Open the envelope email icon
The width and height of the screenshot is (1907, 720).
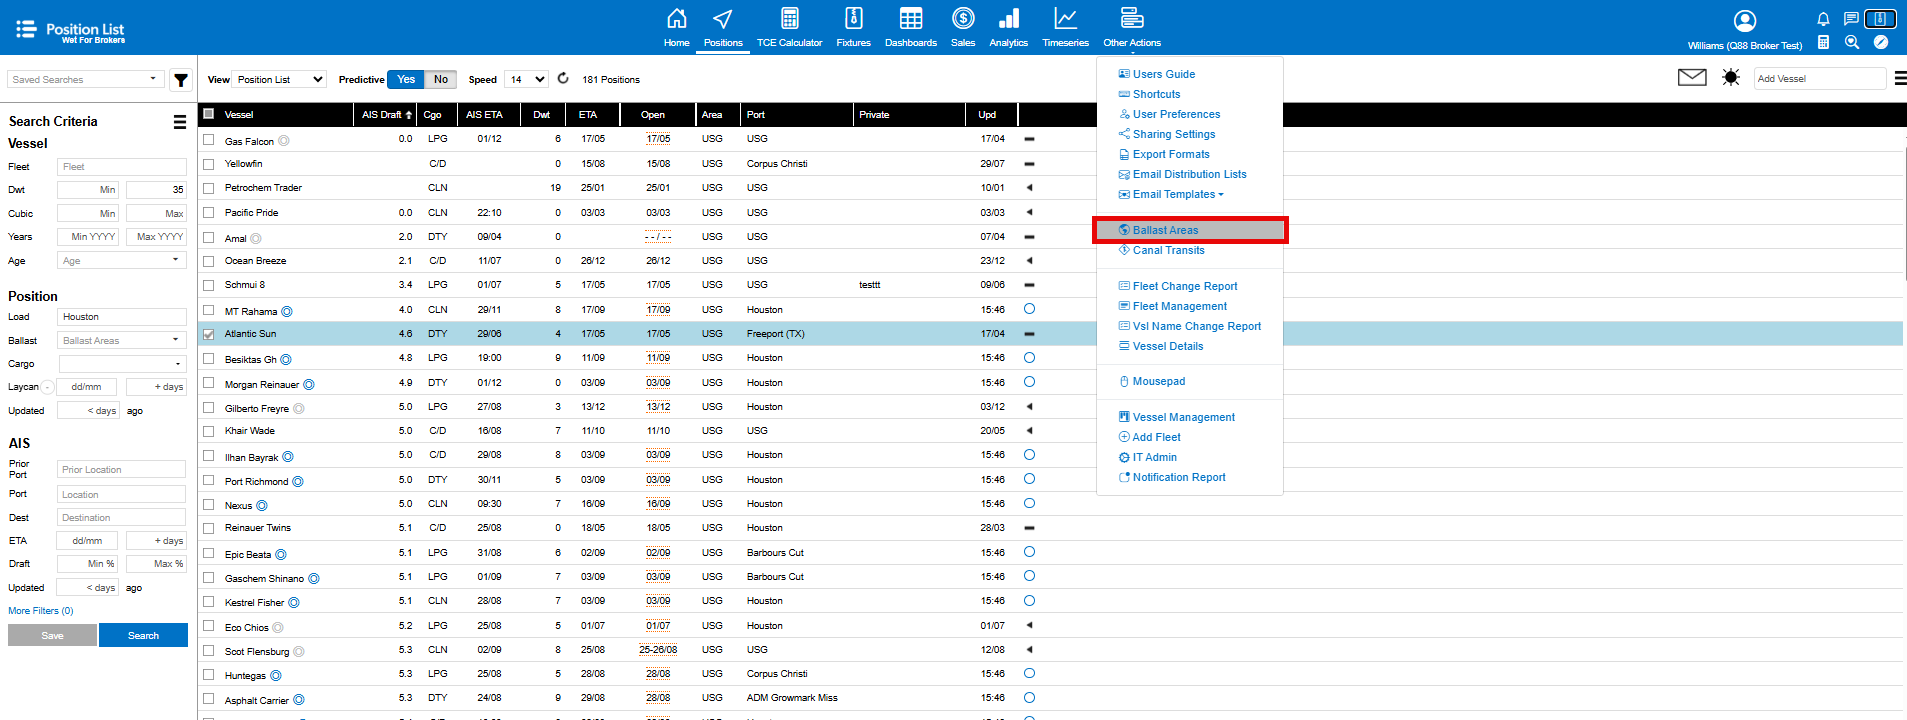point(1691,78)
